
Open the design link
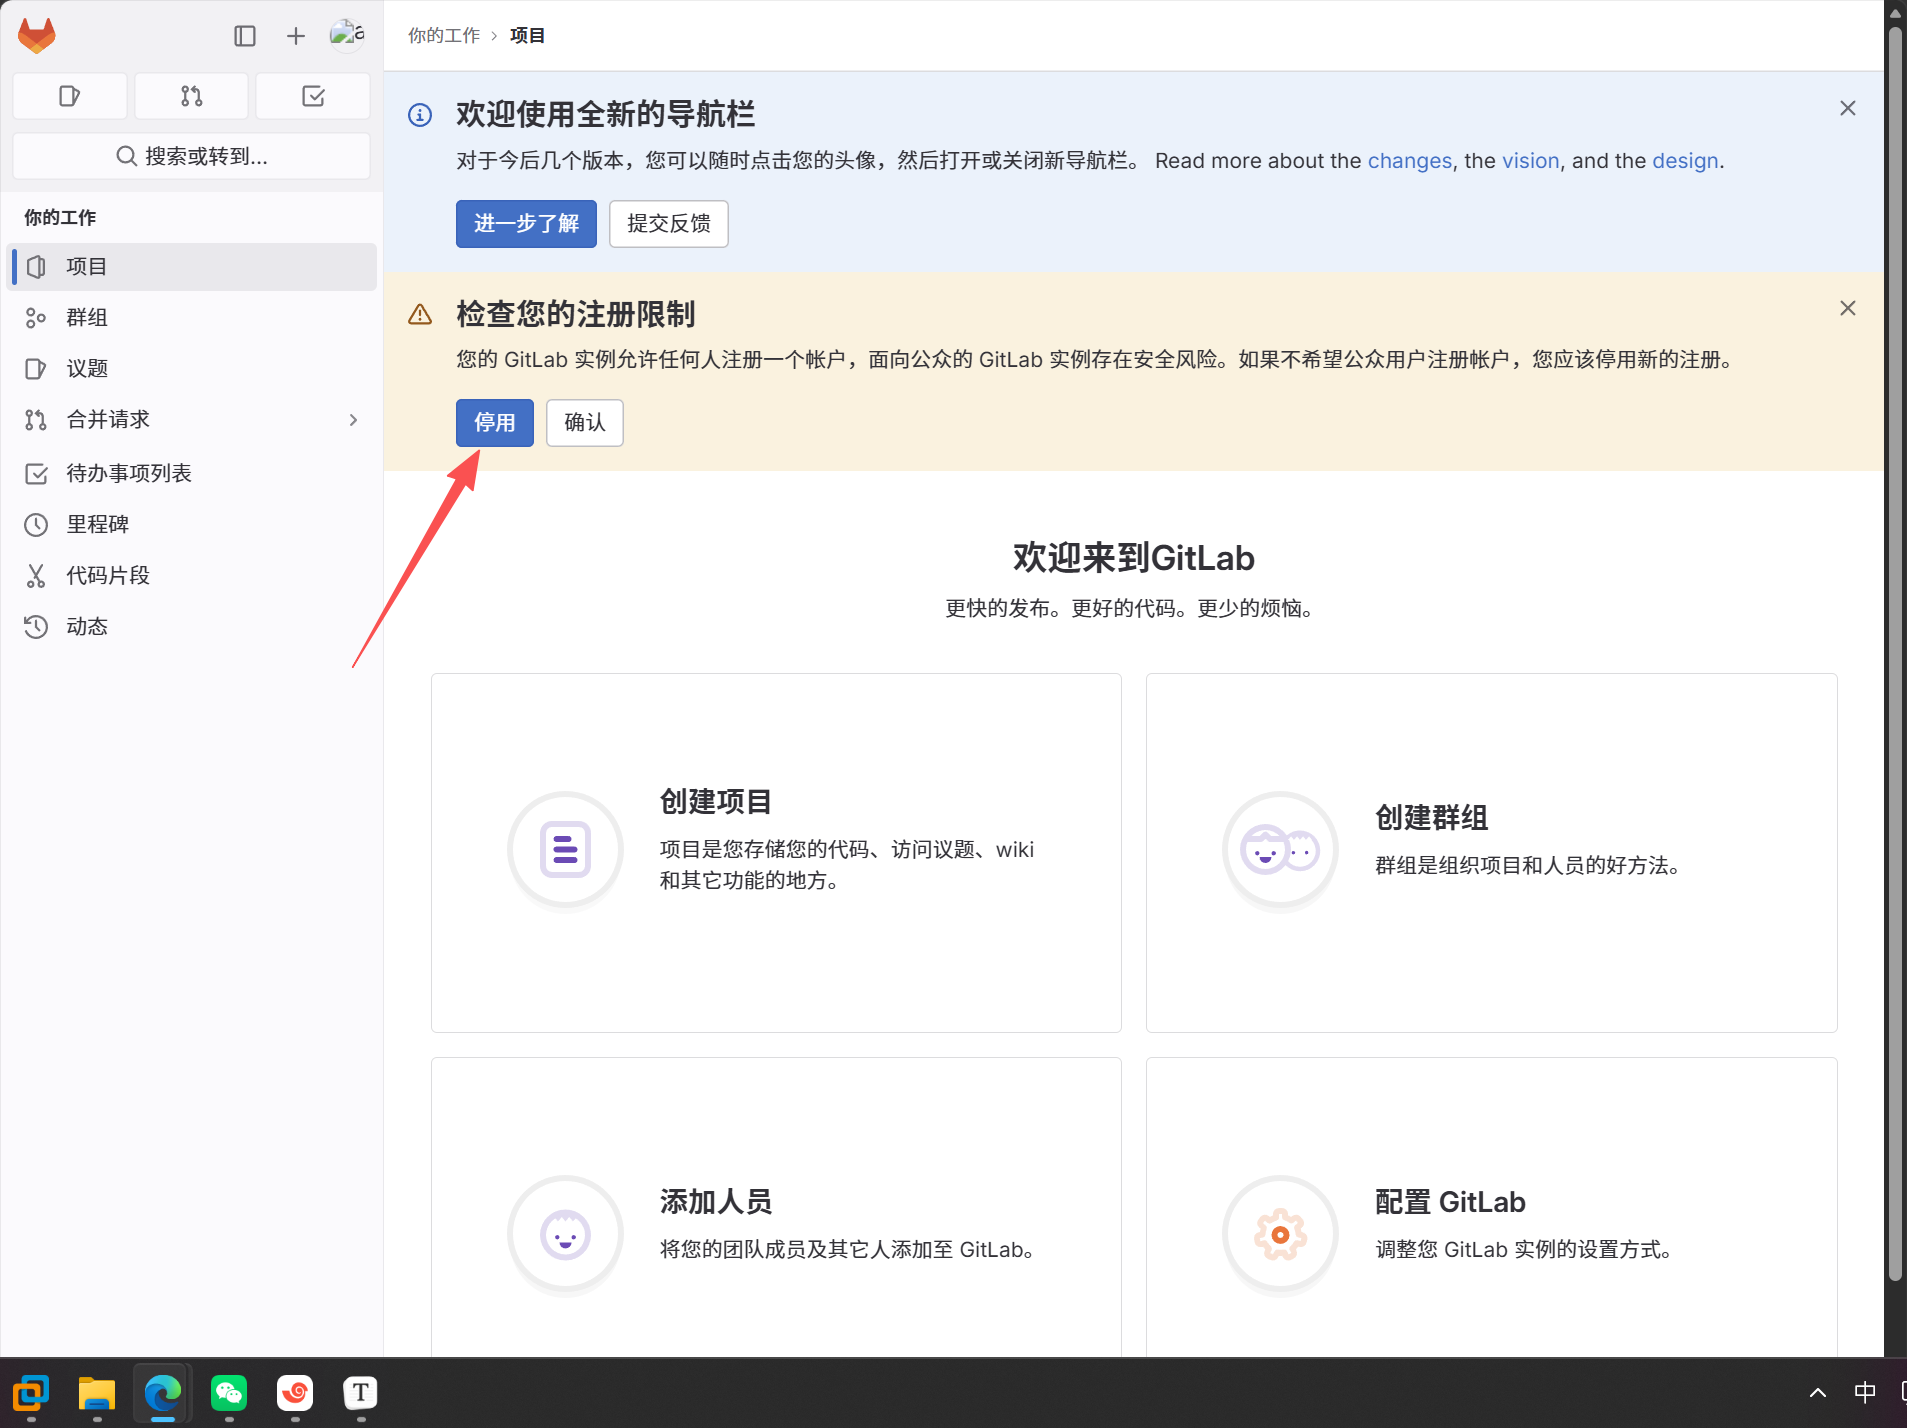[x=1685, y=161]
